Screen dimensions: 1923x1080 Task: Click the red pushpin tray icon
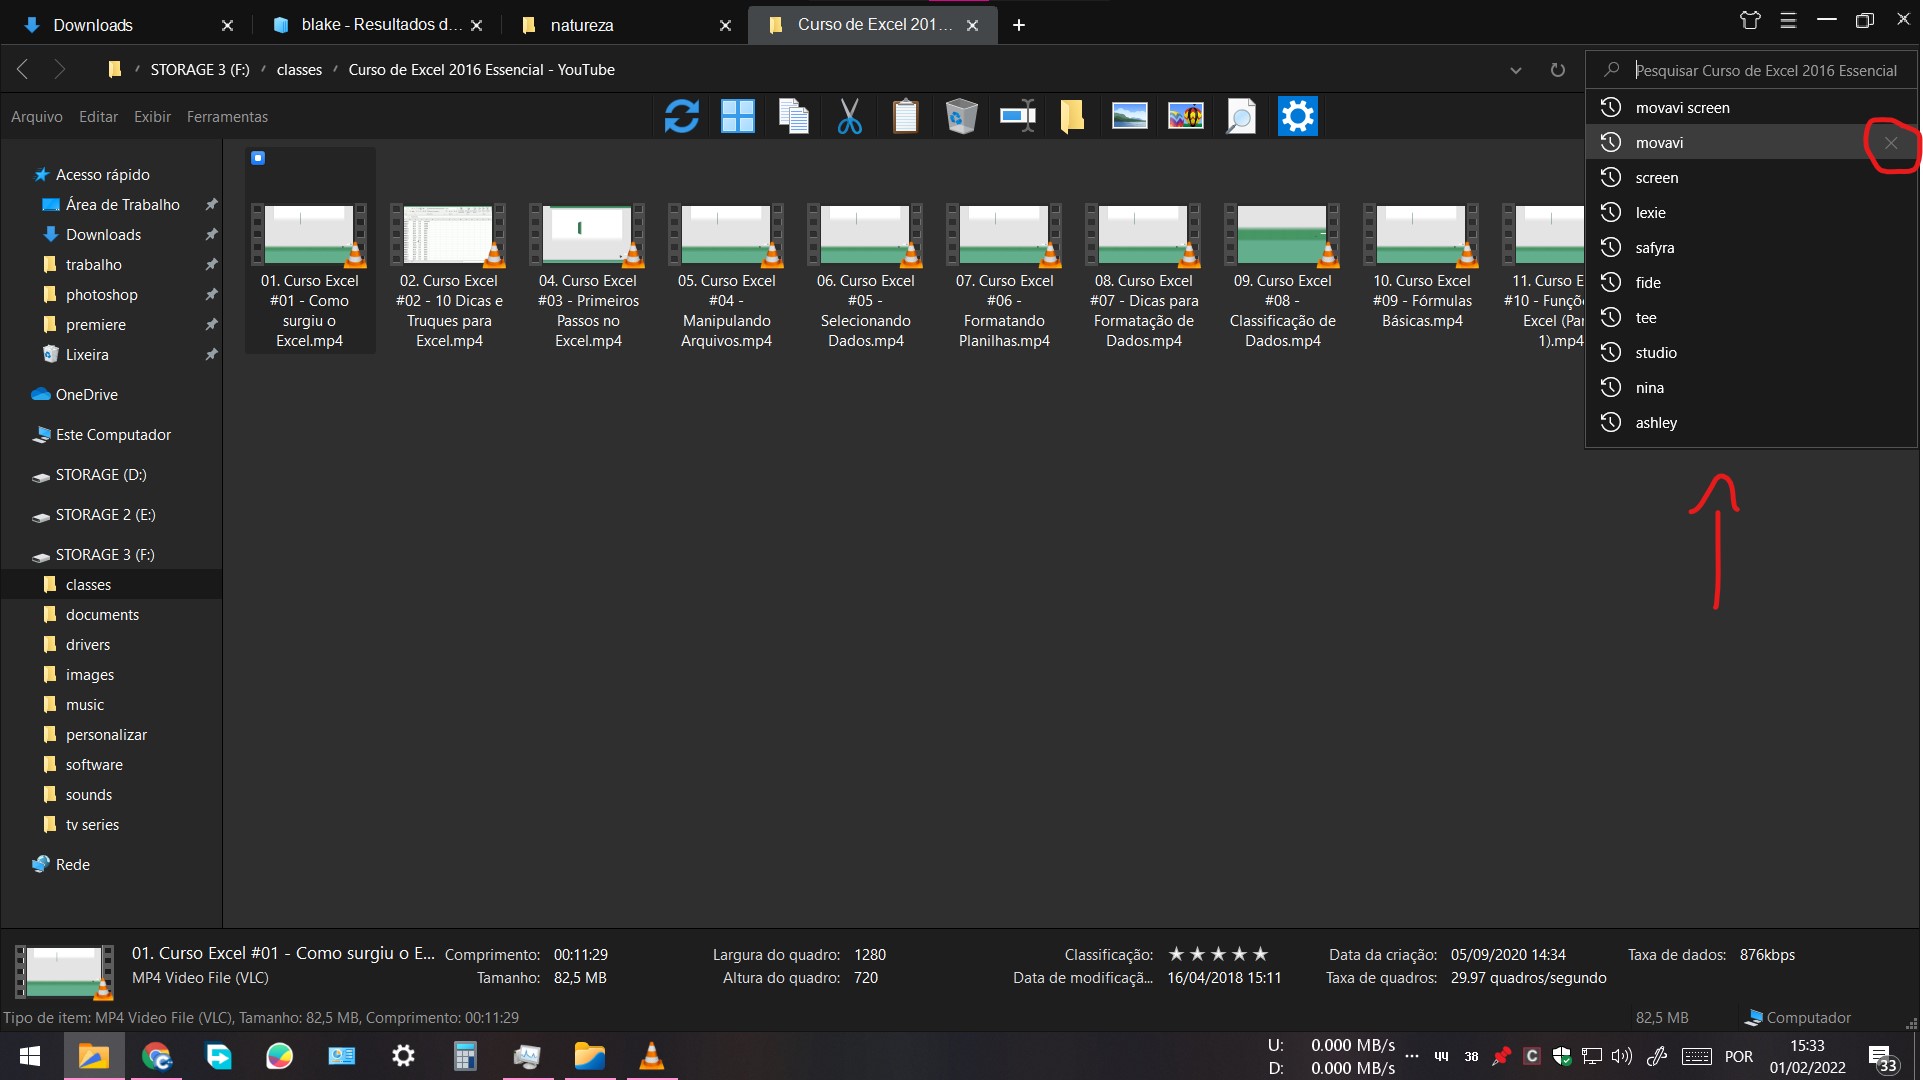click(x=1501, y=1056)
